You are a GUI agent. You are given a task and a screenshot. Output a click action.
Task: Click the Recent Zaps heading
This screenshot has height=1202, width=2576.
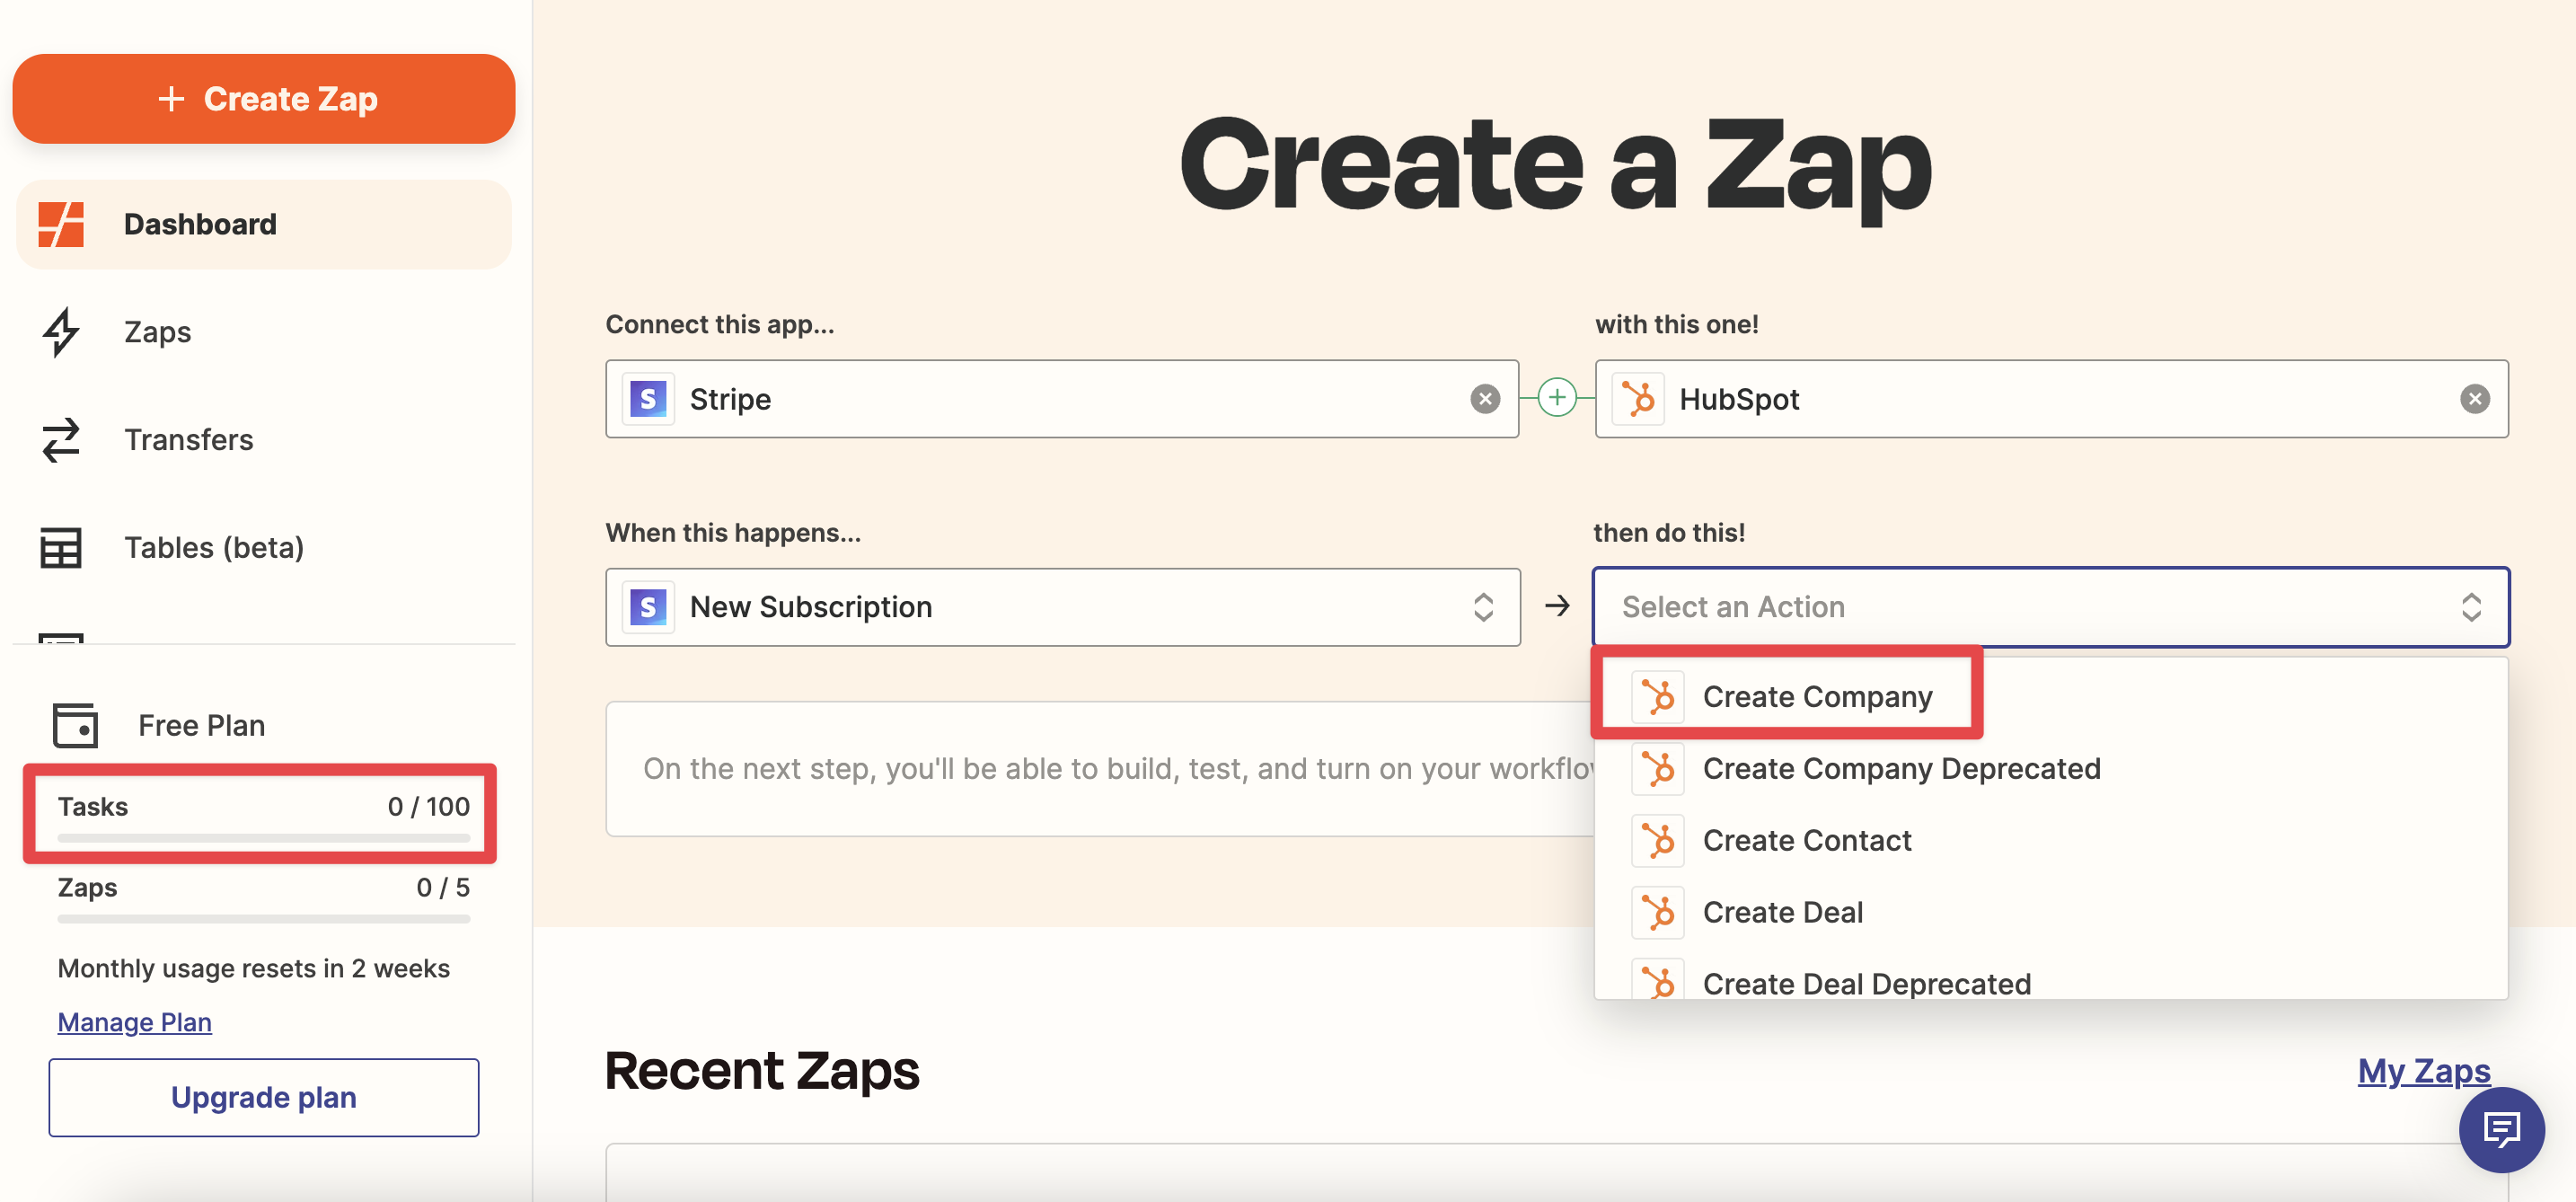click(x=762, y=1071)
